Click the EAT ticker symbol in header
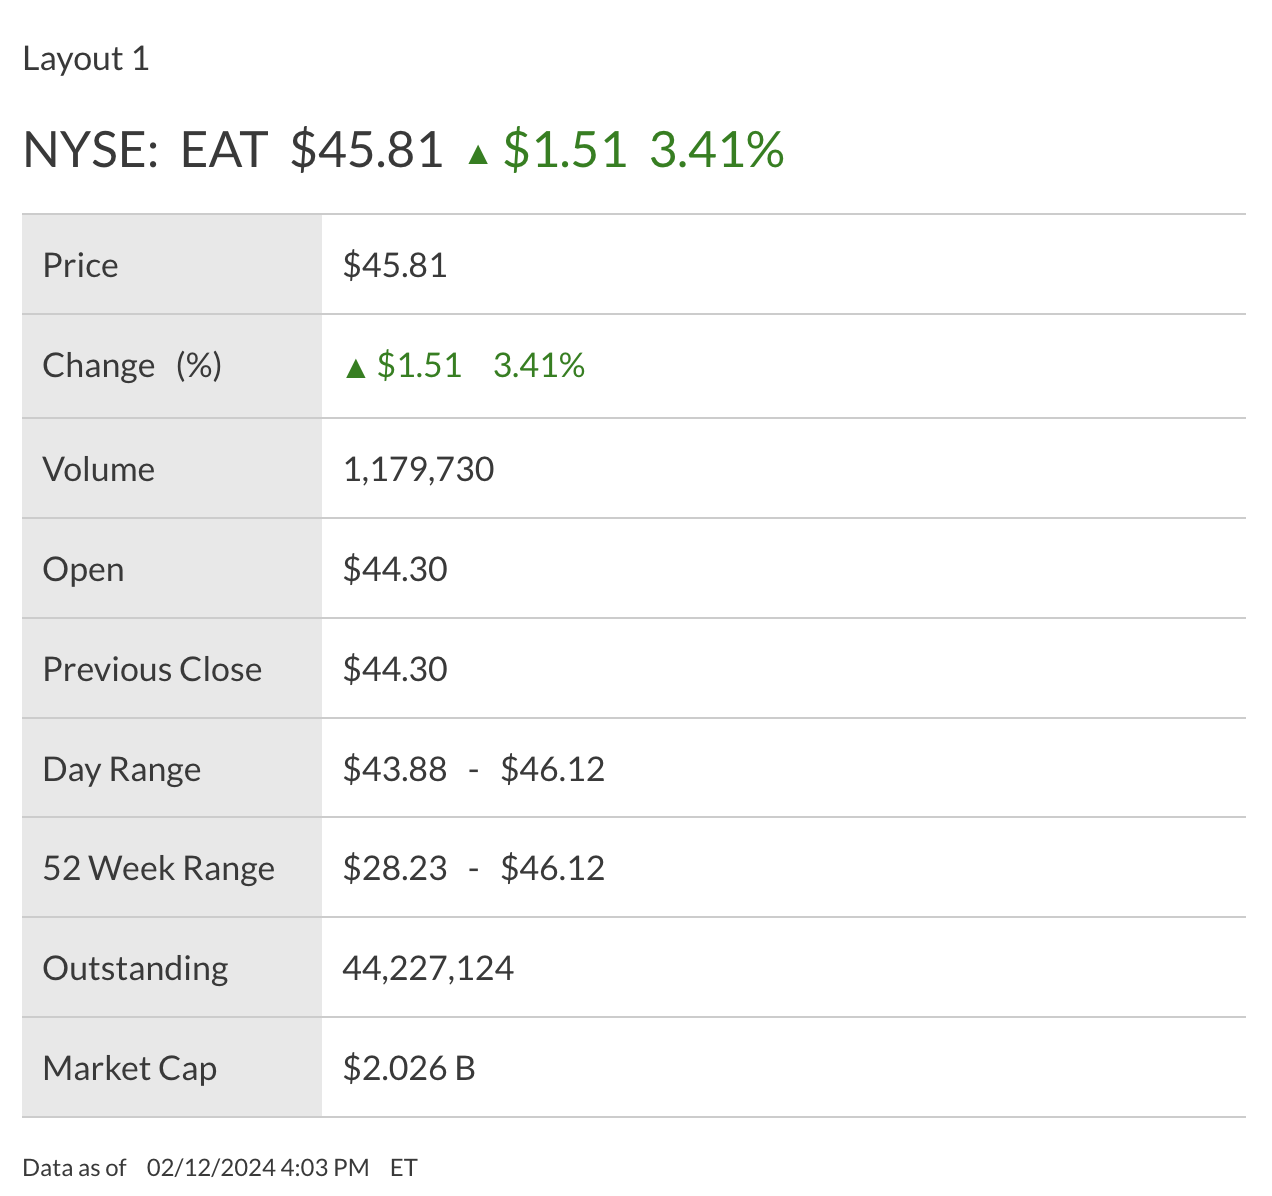 click(224, 150)
